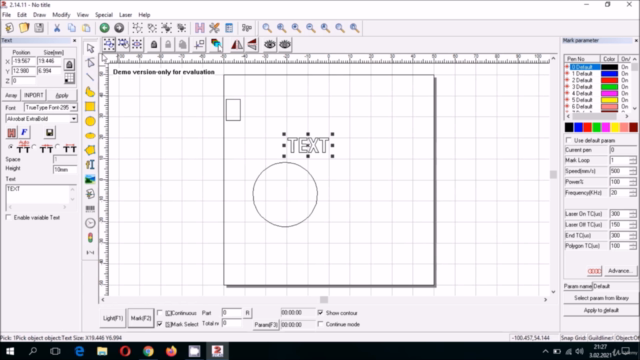
Task: Click the green Undo arrow icon
Action: pyautogui.click(x=104, y=28)
